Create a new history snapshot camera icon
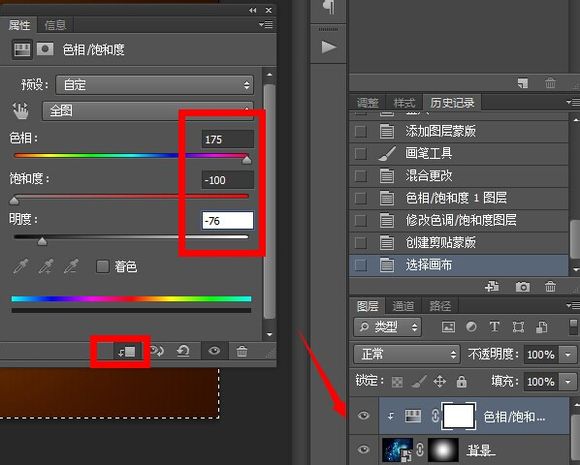This screenshot has height=465, width=580. coord(522,287)
